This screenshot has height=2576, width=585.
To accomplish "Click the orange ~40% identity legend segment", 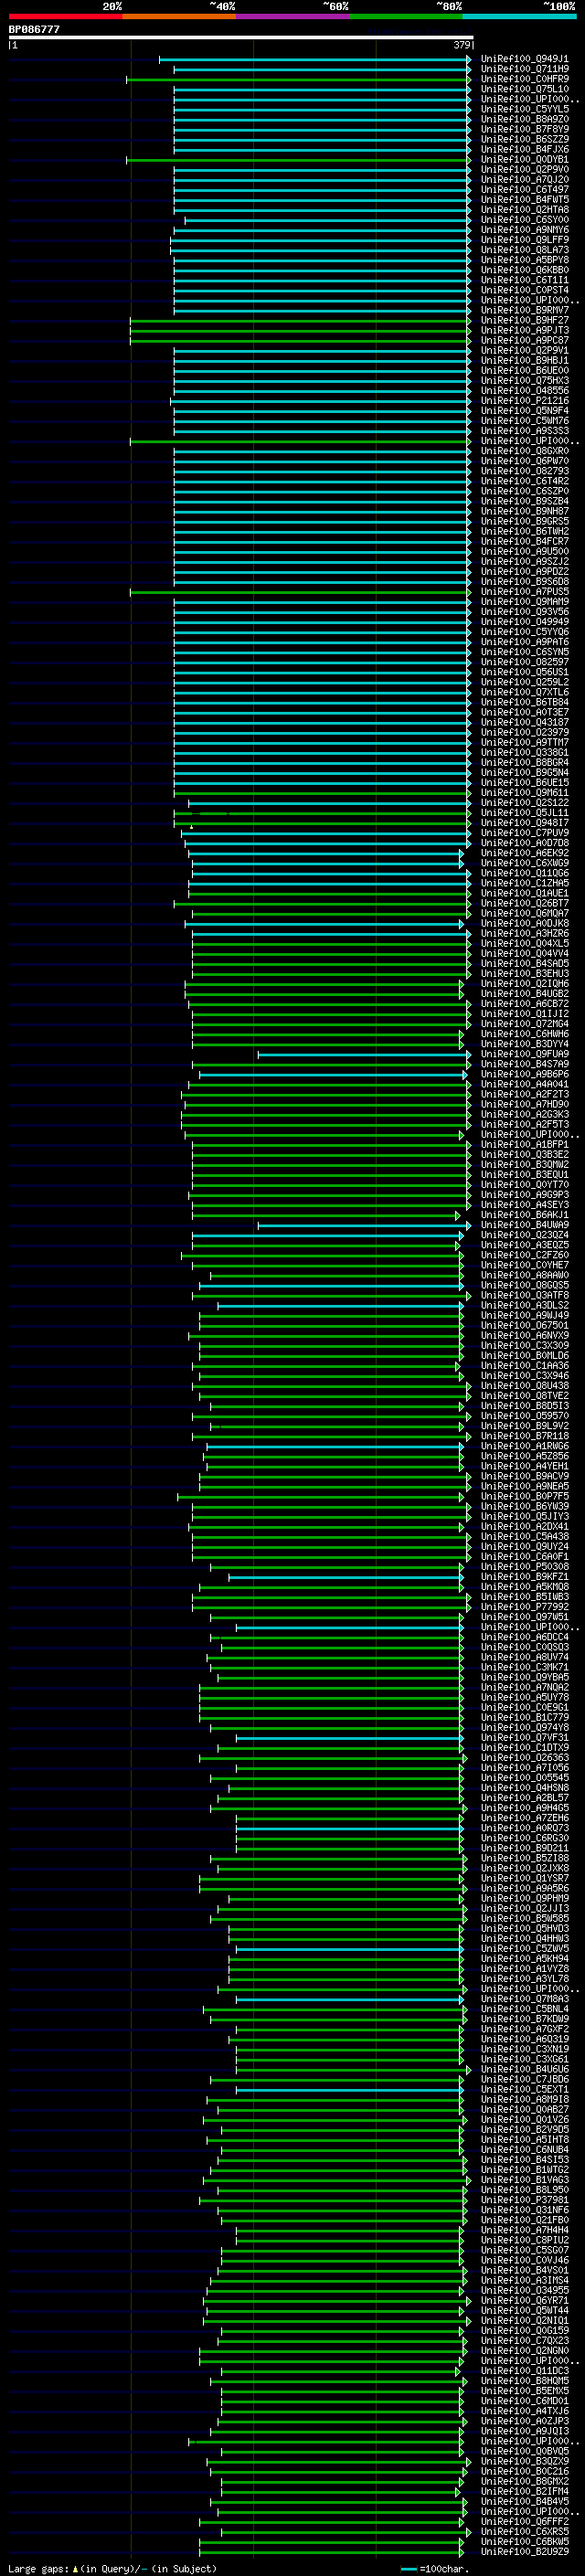I will click(x=179, y=16).
